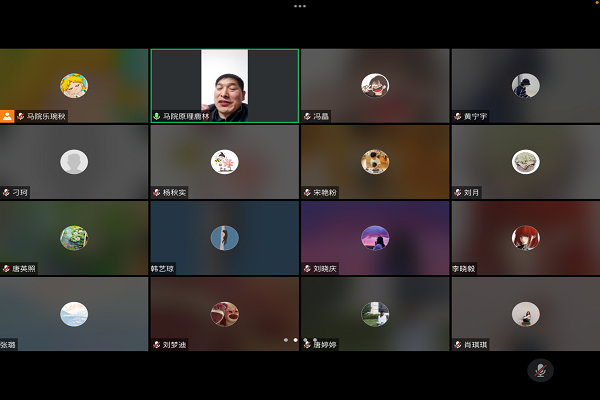600x400 pixels.
Task: Click 黄宁宇's muted microphone icon
Action: pos(457,116)
